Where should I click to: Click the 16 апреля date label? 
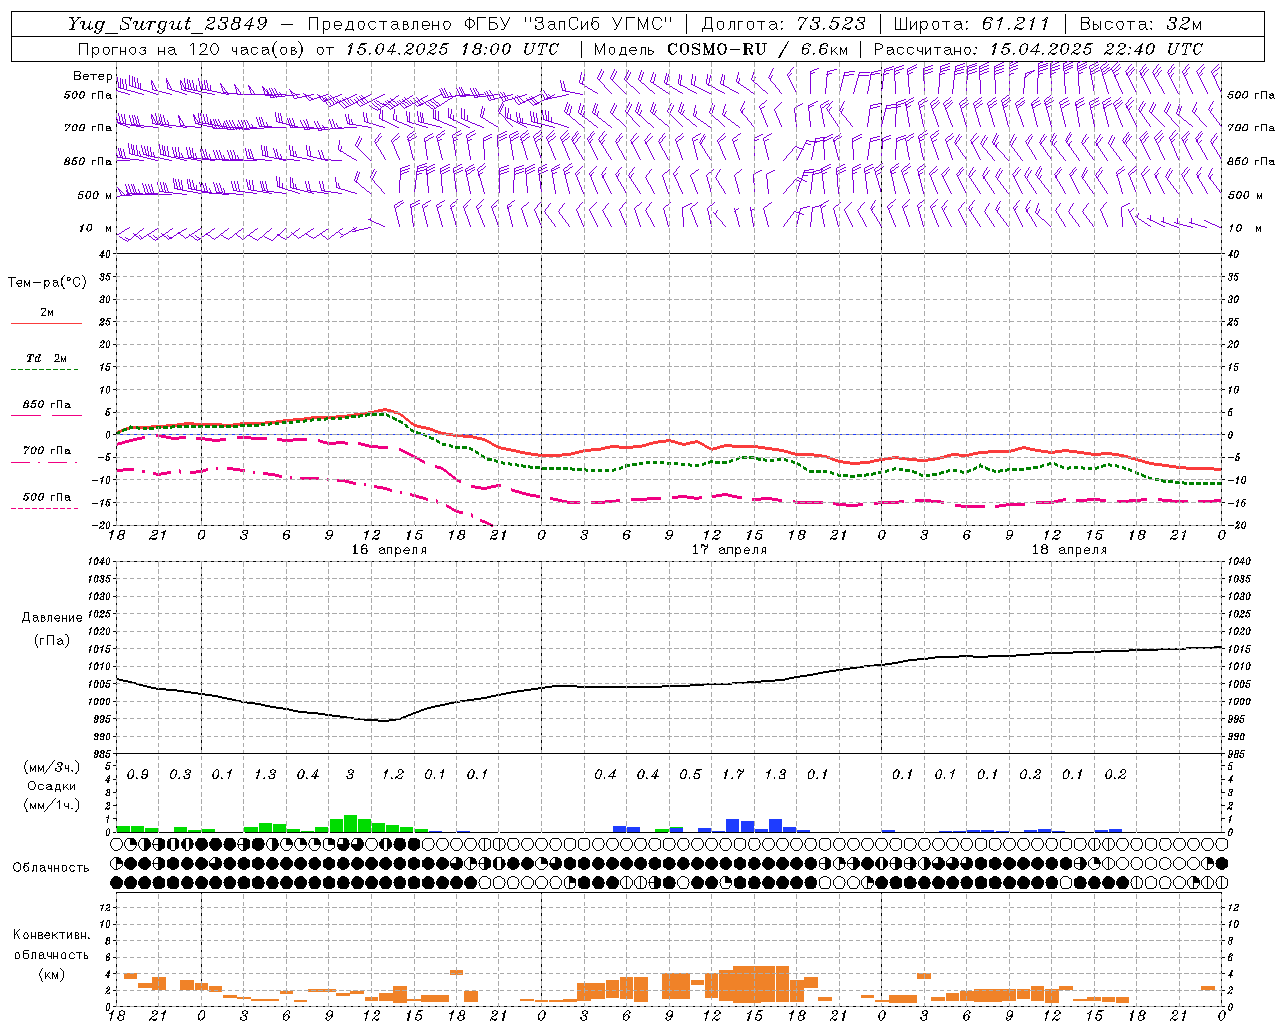[389, 549]
